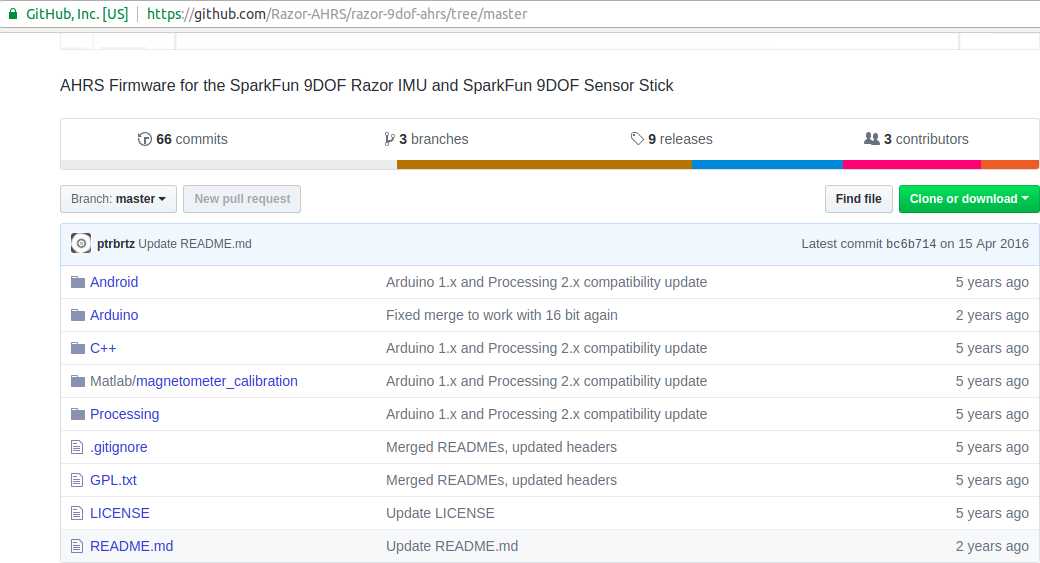Click the browser address bar URL
1040x563 pixels.
click(337, 14)
